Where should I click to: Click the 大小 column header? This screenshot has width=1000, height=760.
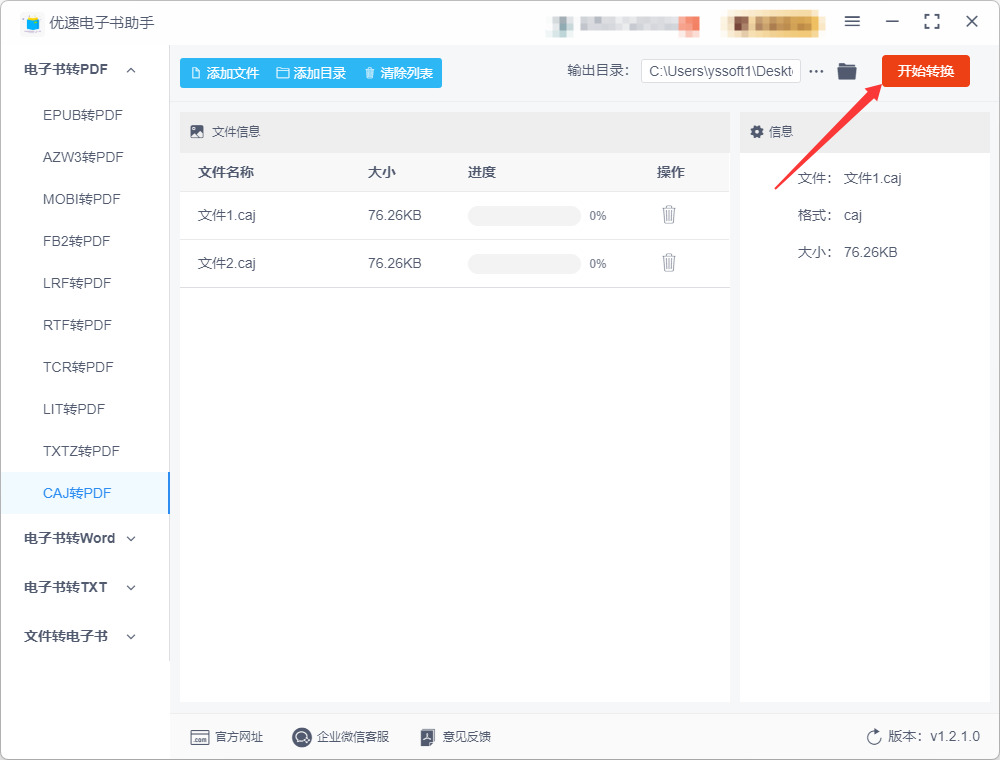(x=381, y=172)
